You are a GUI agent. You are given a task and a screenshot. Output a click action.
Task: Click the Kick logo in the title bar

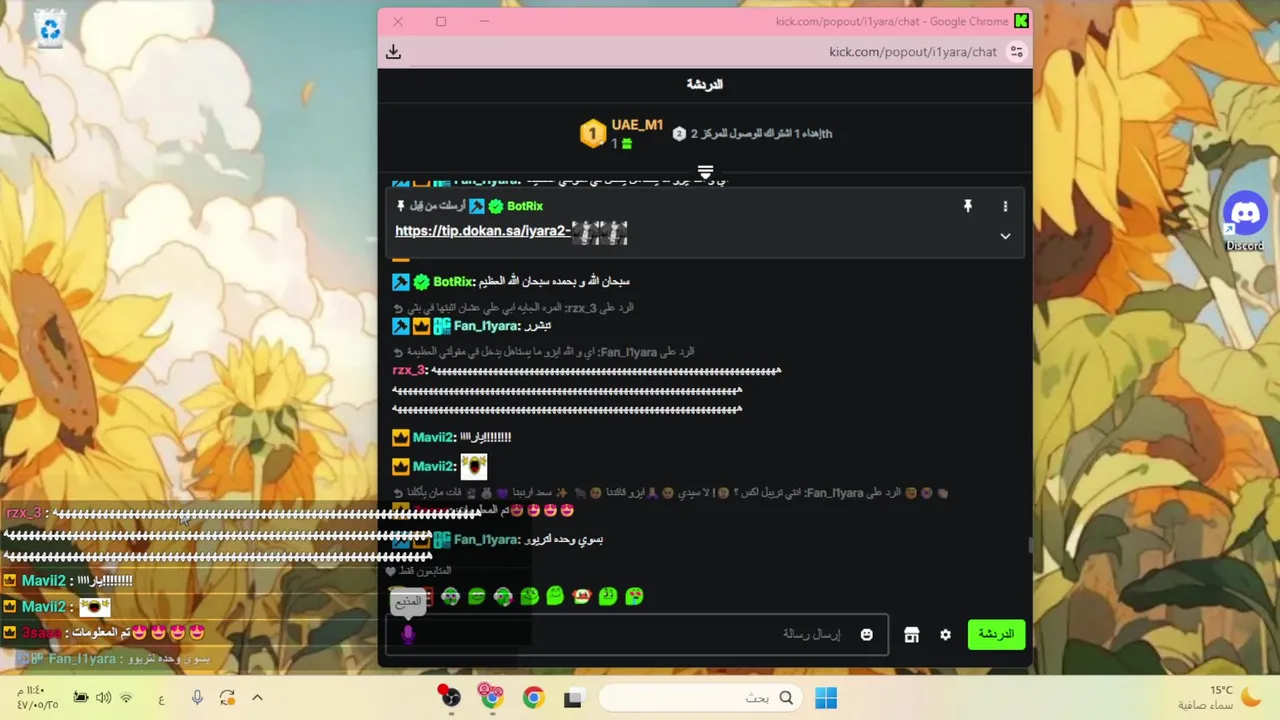tap(1020, 21)
